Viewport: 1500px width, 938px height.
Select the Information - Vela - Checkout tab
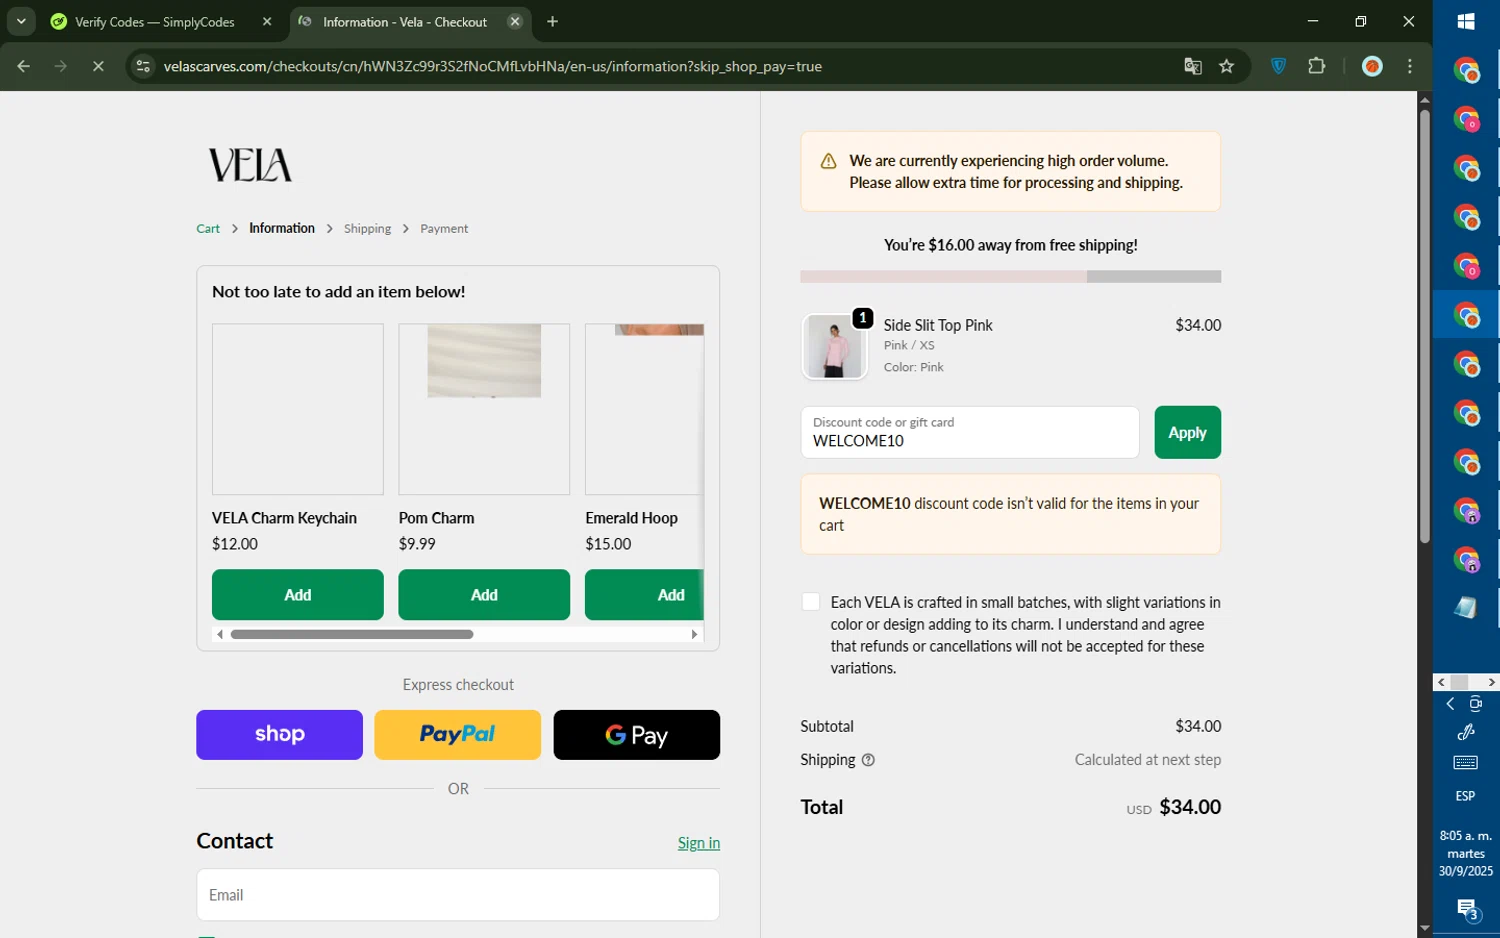[404, 22]
